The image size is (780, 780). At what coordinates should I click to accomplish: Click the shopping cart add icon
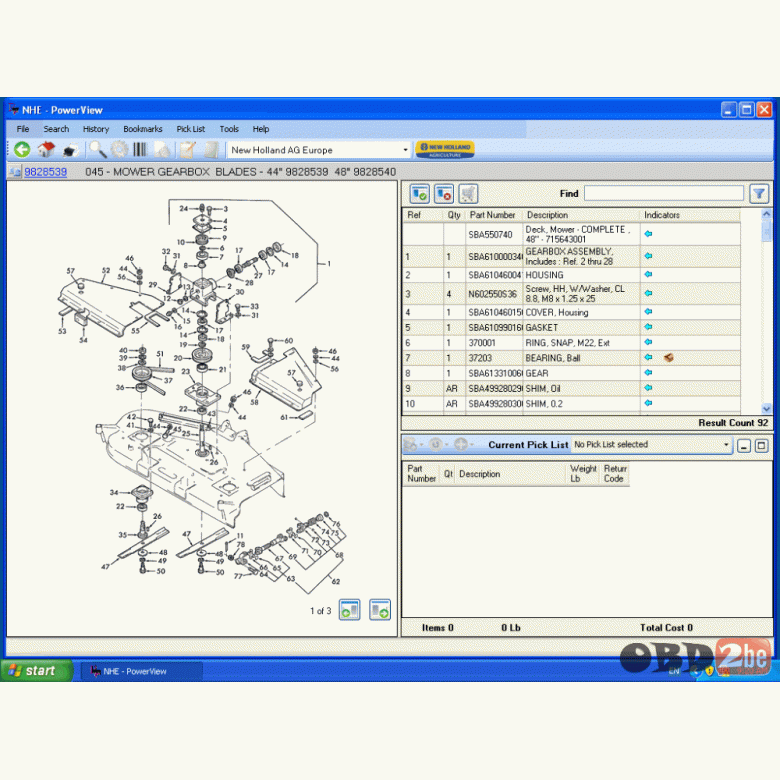pos(468,194)
